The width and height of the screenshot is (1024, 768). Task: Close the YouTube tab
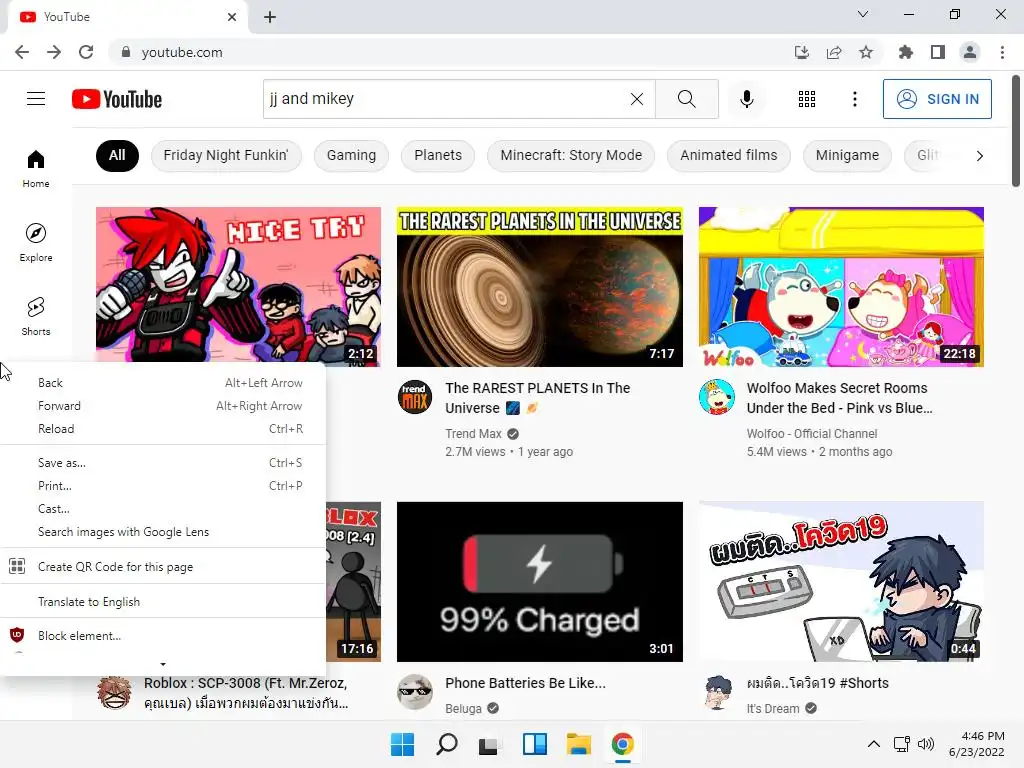pyautogui.click(x=232, y=17)
